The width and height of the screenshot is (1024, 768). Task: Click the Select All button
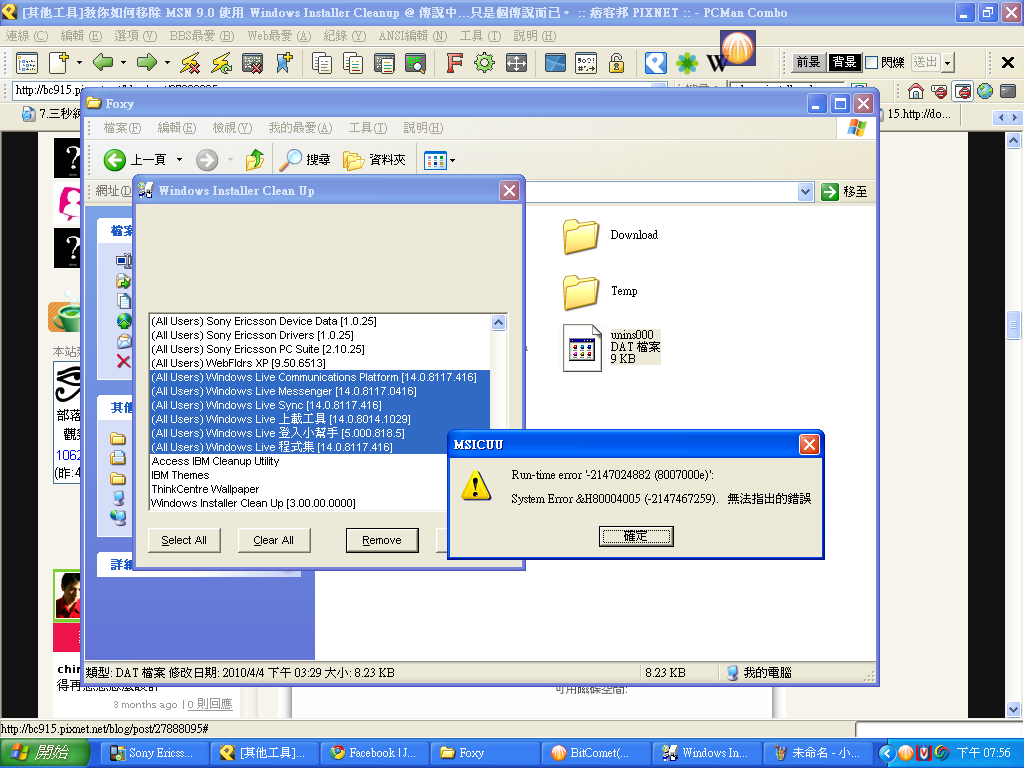(184, 540)
